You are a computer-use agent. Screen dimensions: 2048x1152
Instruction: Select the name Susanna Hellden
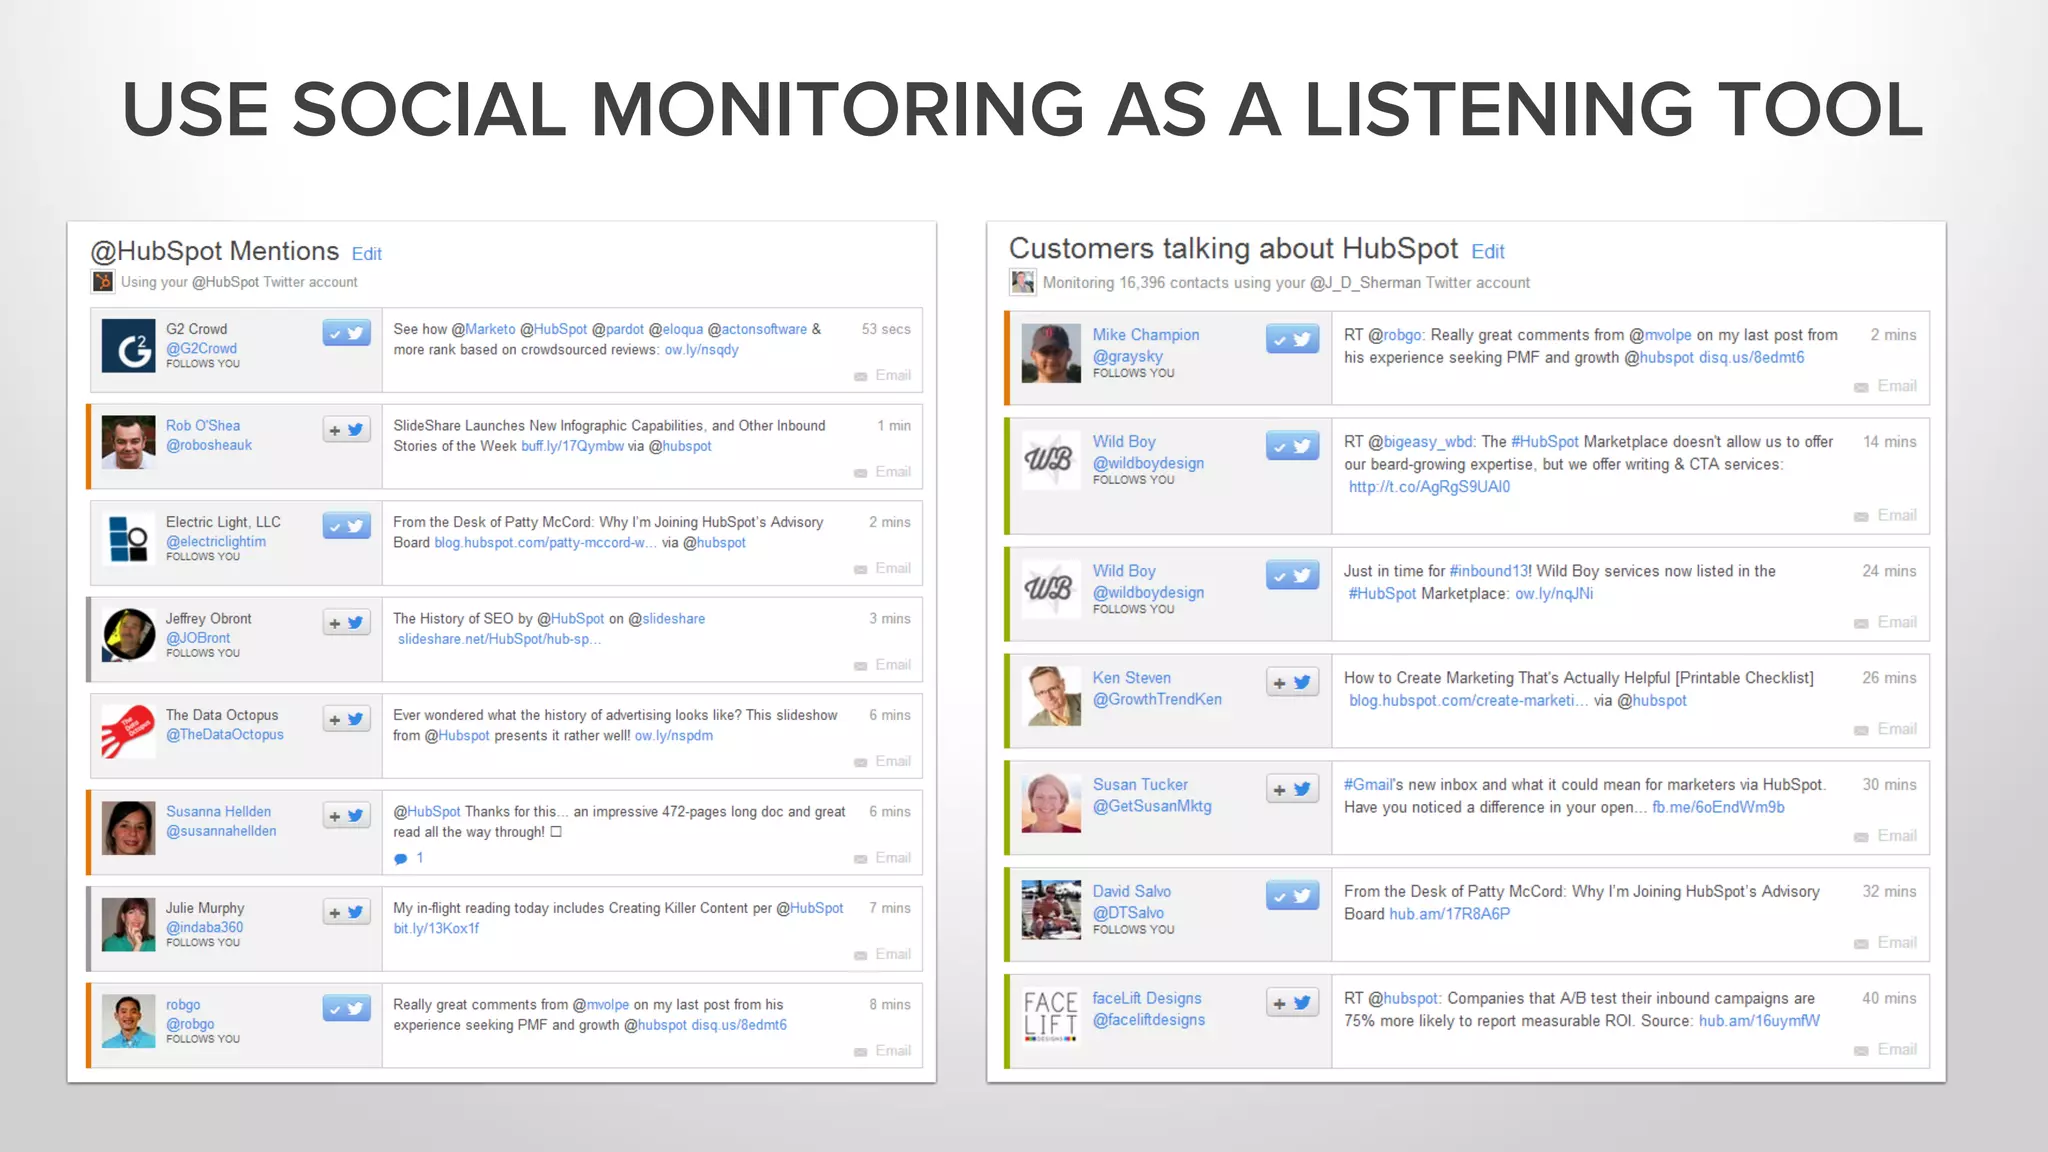pyautogui.click(x=218, y=812)
